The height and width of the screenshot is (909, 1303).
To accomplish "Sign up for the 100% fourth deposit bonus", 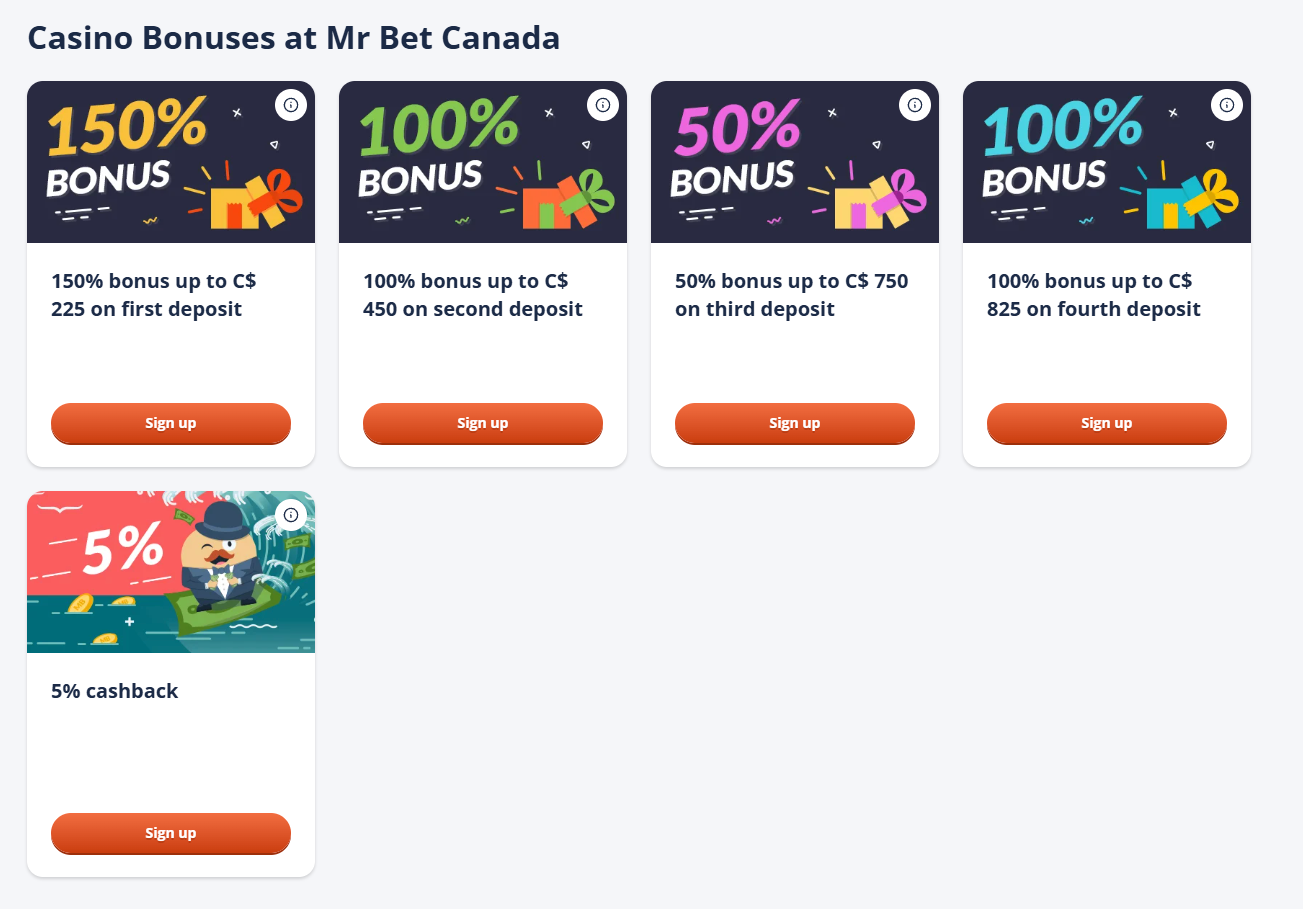I will pyautogui.click(x=1106, y=423).
